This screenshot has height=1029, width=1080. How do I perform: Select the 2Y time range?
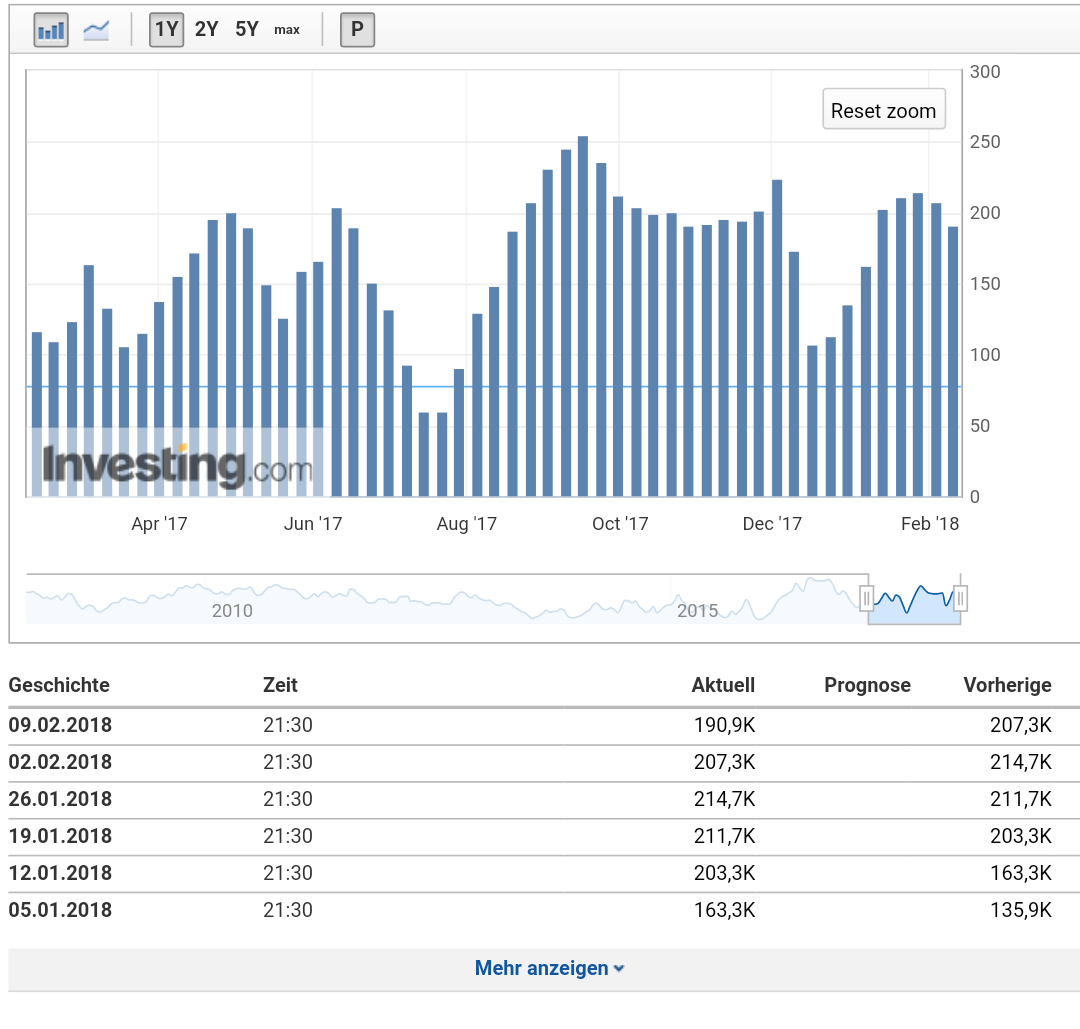click(x=206, y=30)
